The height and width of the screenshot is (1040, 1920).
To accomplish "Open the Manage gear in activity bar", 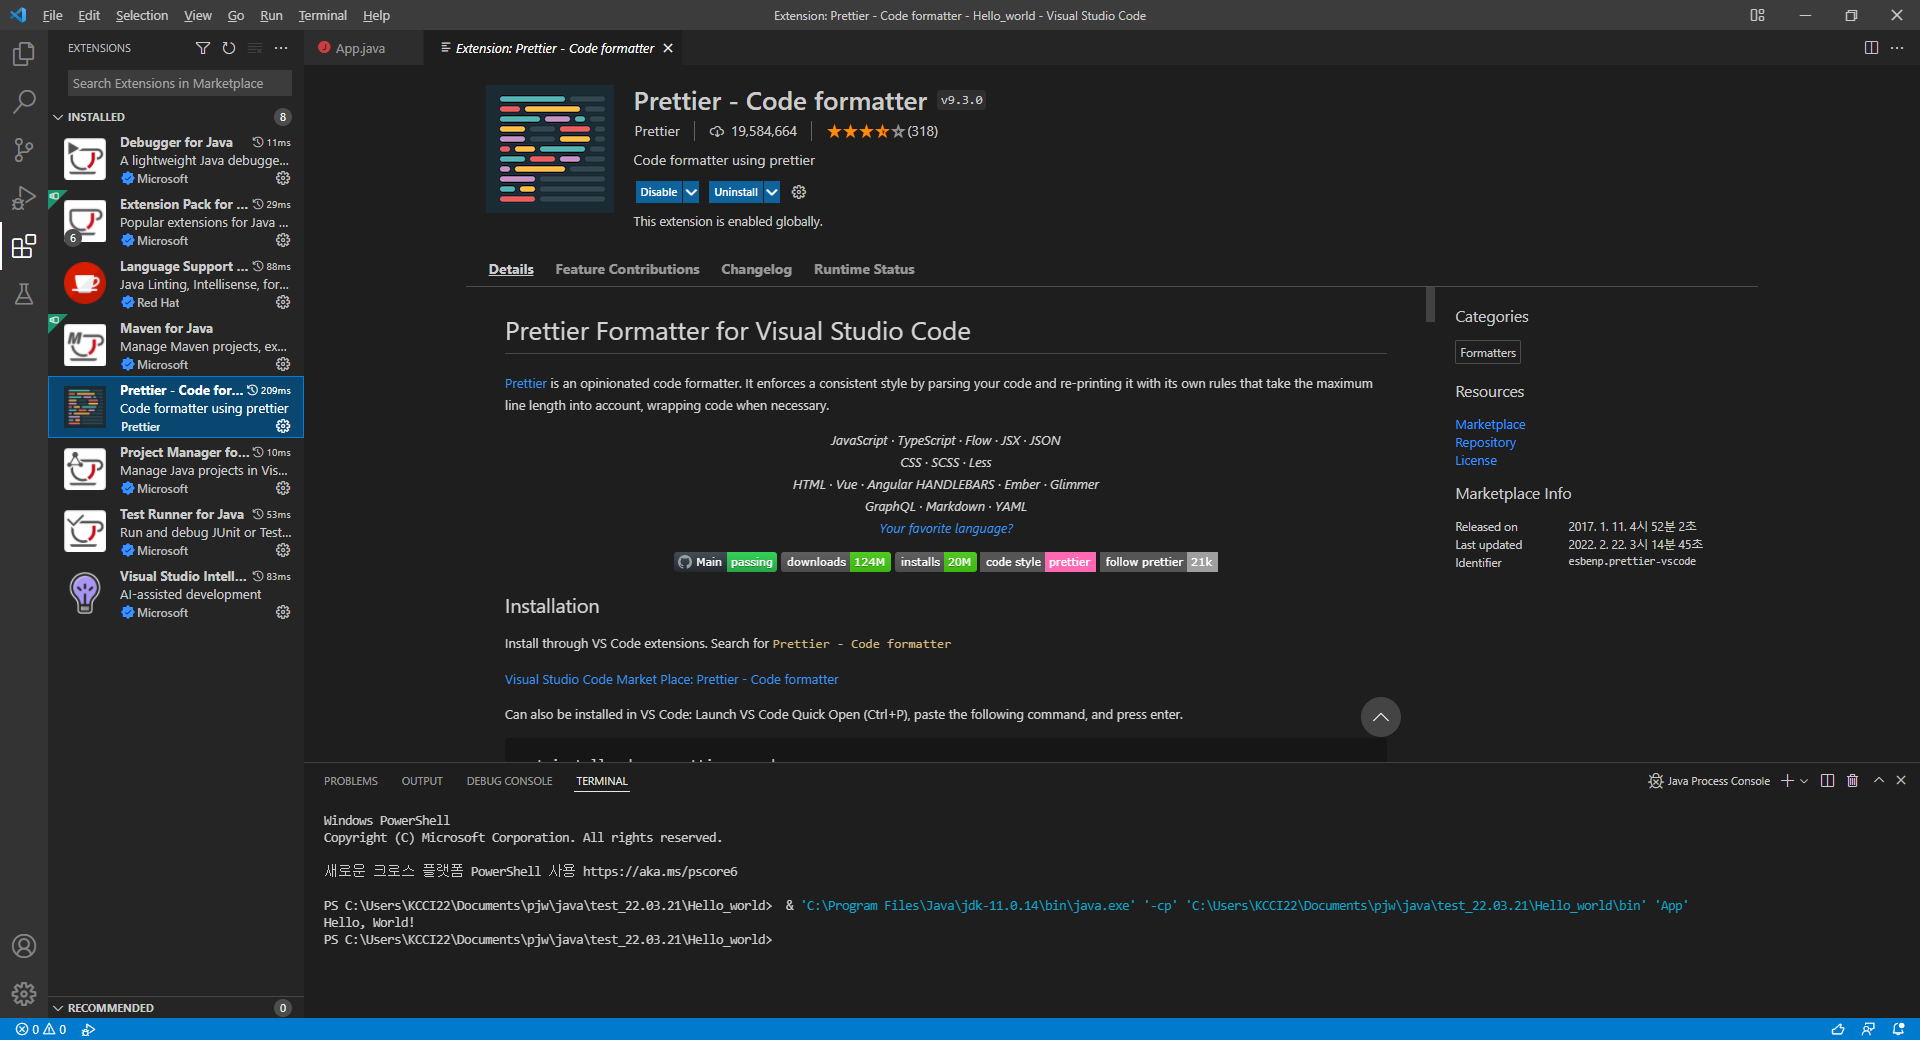I will (24, 994).
